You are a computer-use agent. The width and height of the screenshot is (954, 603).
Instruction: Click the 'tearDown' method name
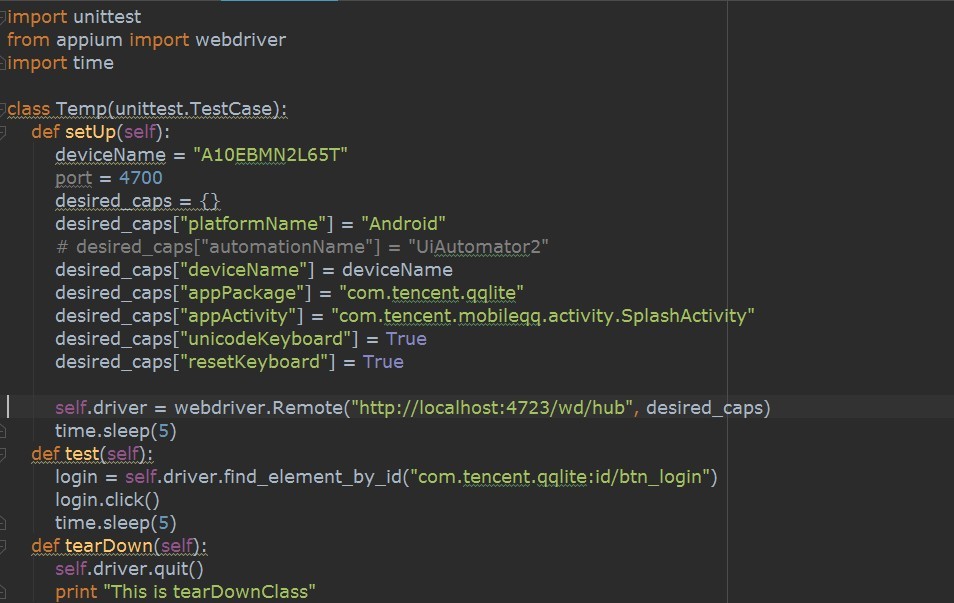coord(108,546)
